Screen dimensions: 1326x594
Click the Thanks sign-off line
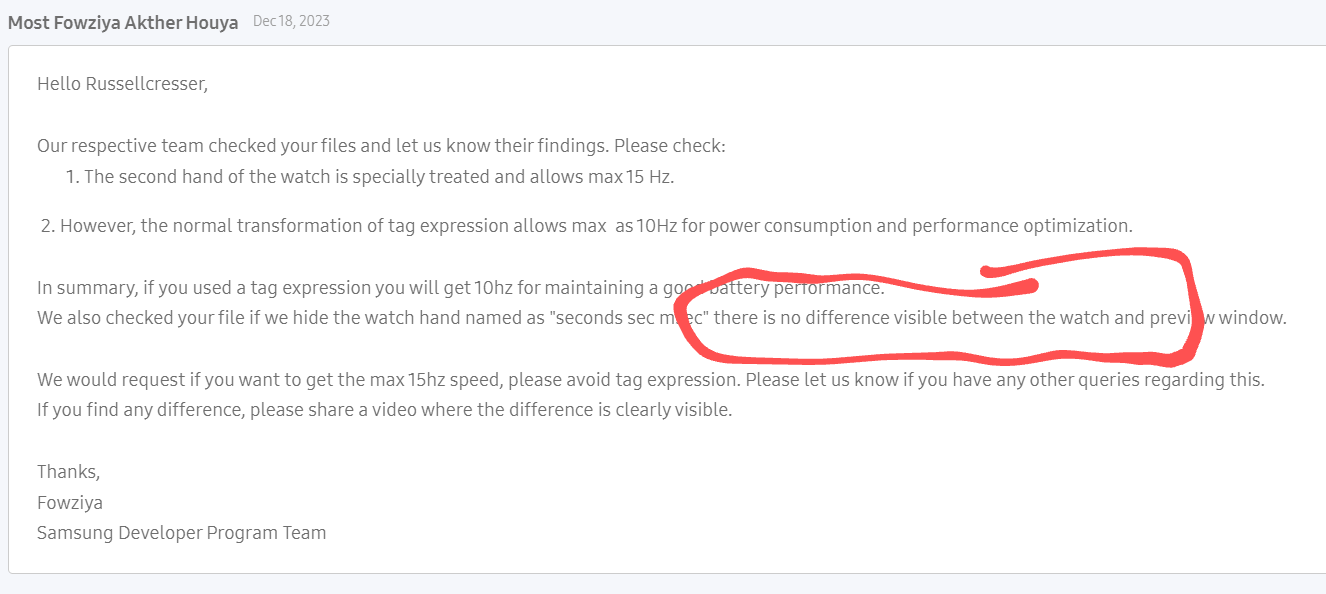point(69,472)
